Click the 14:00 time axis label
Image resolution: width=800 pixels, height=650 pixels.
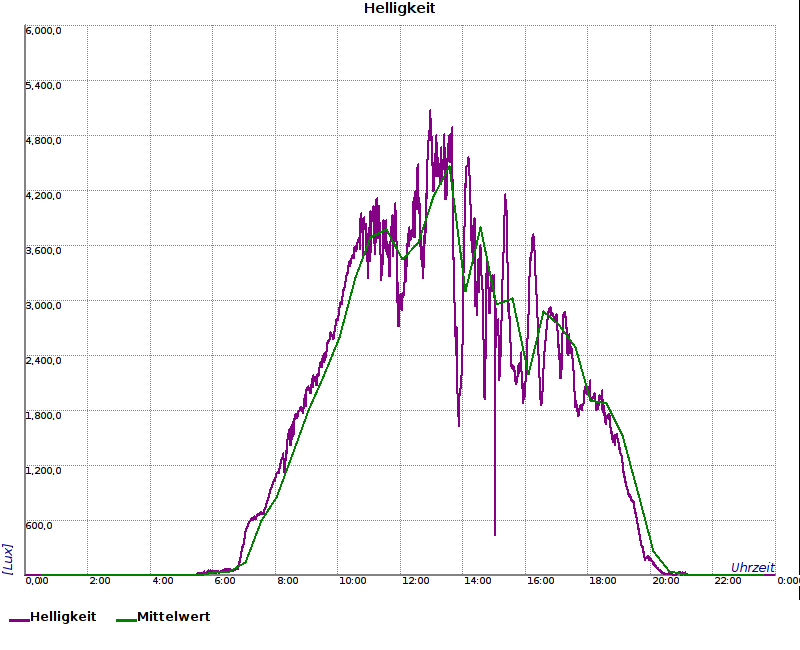click(x=478, y=581)
